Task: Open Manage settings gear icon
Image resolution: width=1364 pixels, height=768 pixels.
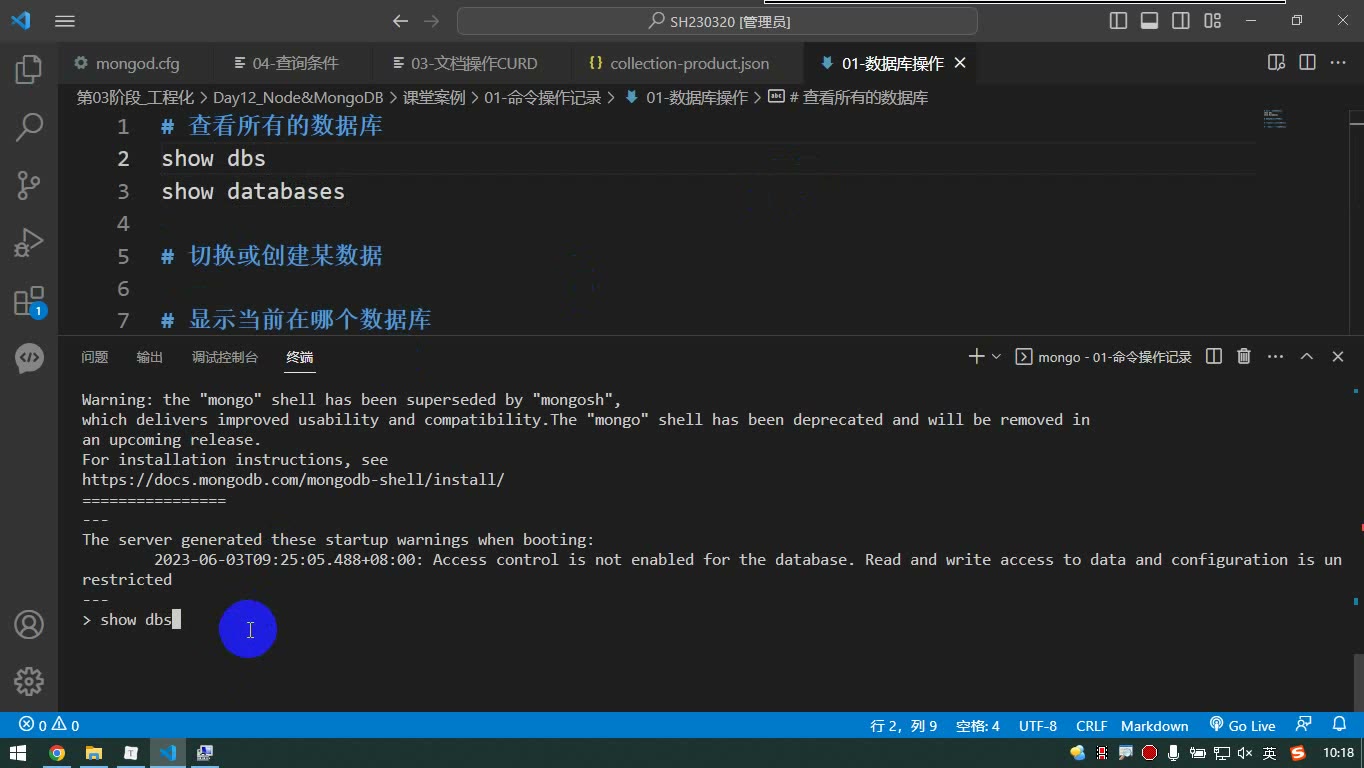Action: (29, 681)
